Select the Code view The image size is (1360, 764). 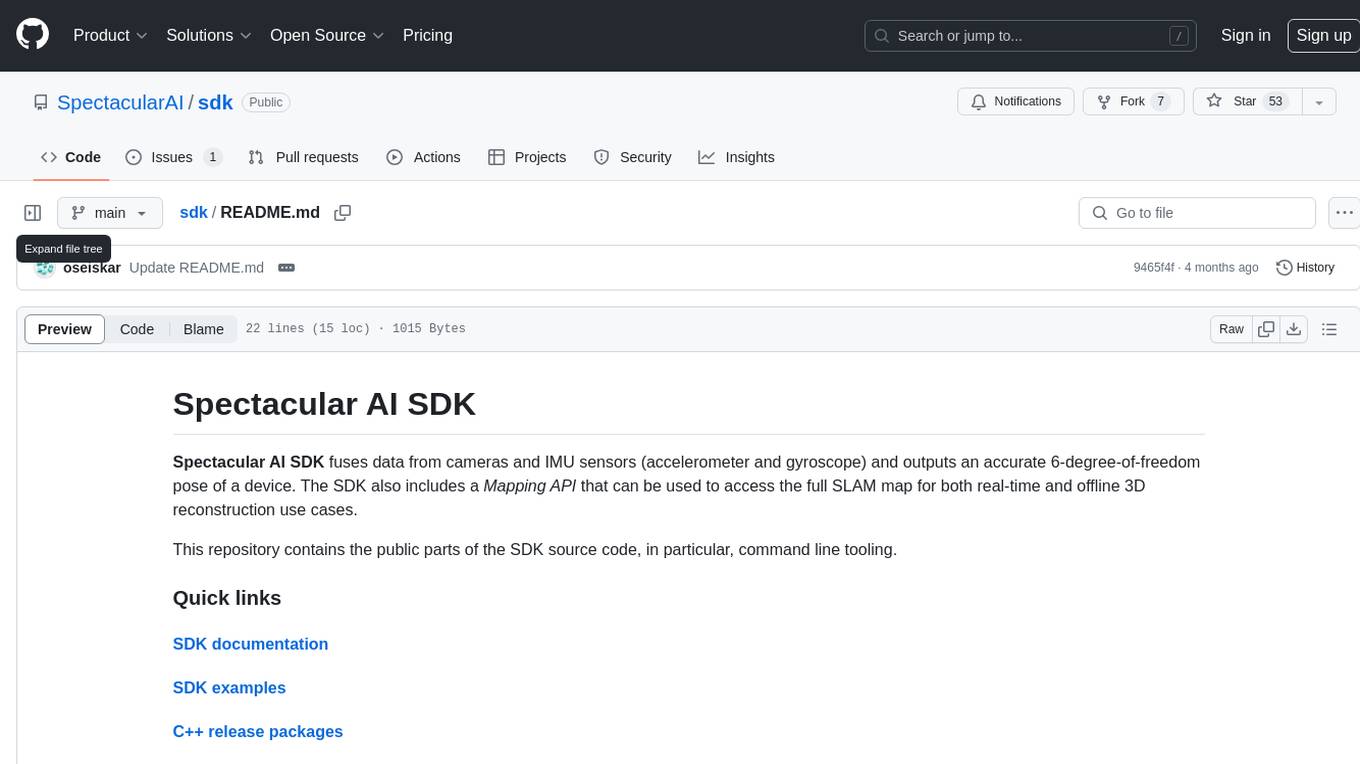click(137, 329)
